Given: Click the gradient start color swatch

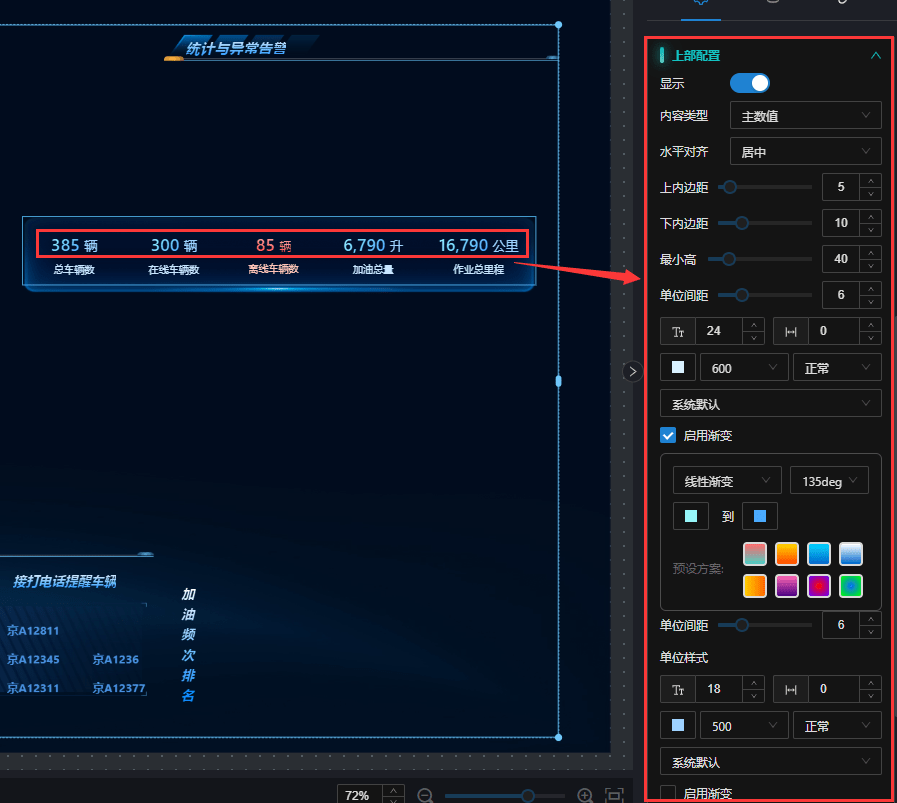Looking at the screenshot, I should (x=690, y=517).
